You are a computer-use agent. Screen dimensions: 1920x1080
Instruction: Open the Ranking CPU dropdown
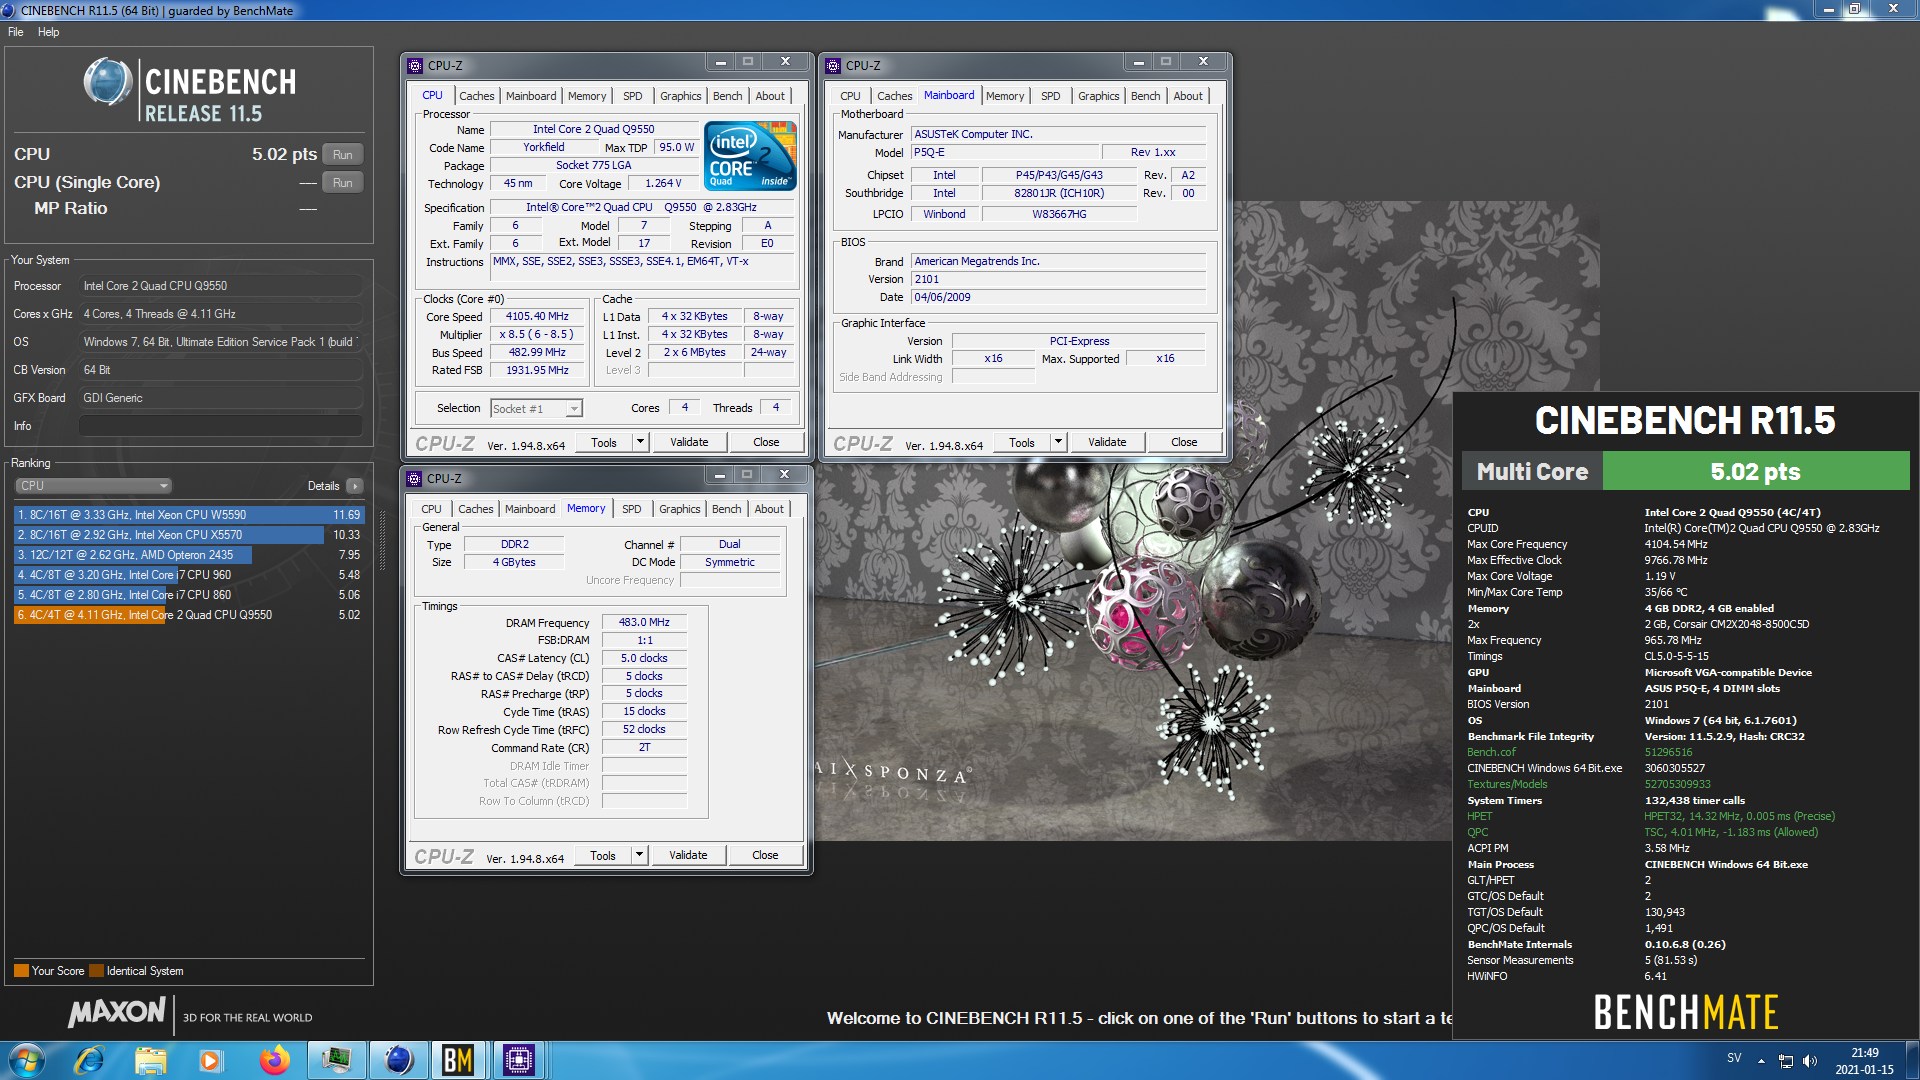coord(94,486)
